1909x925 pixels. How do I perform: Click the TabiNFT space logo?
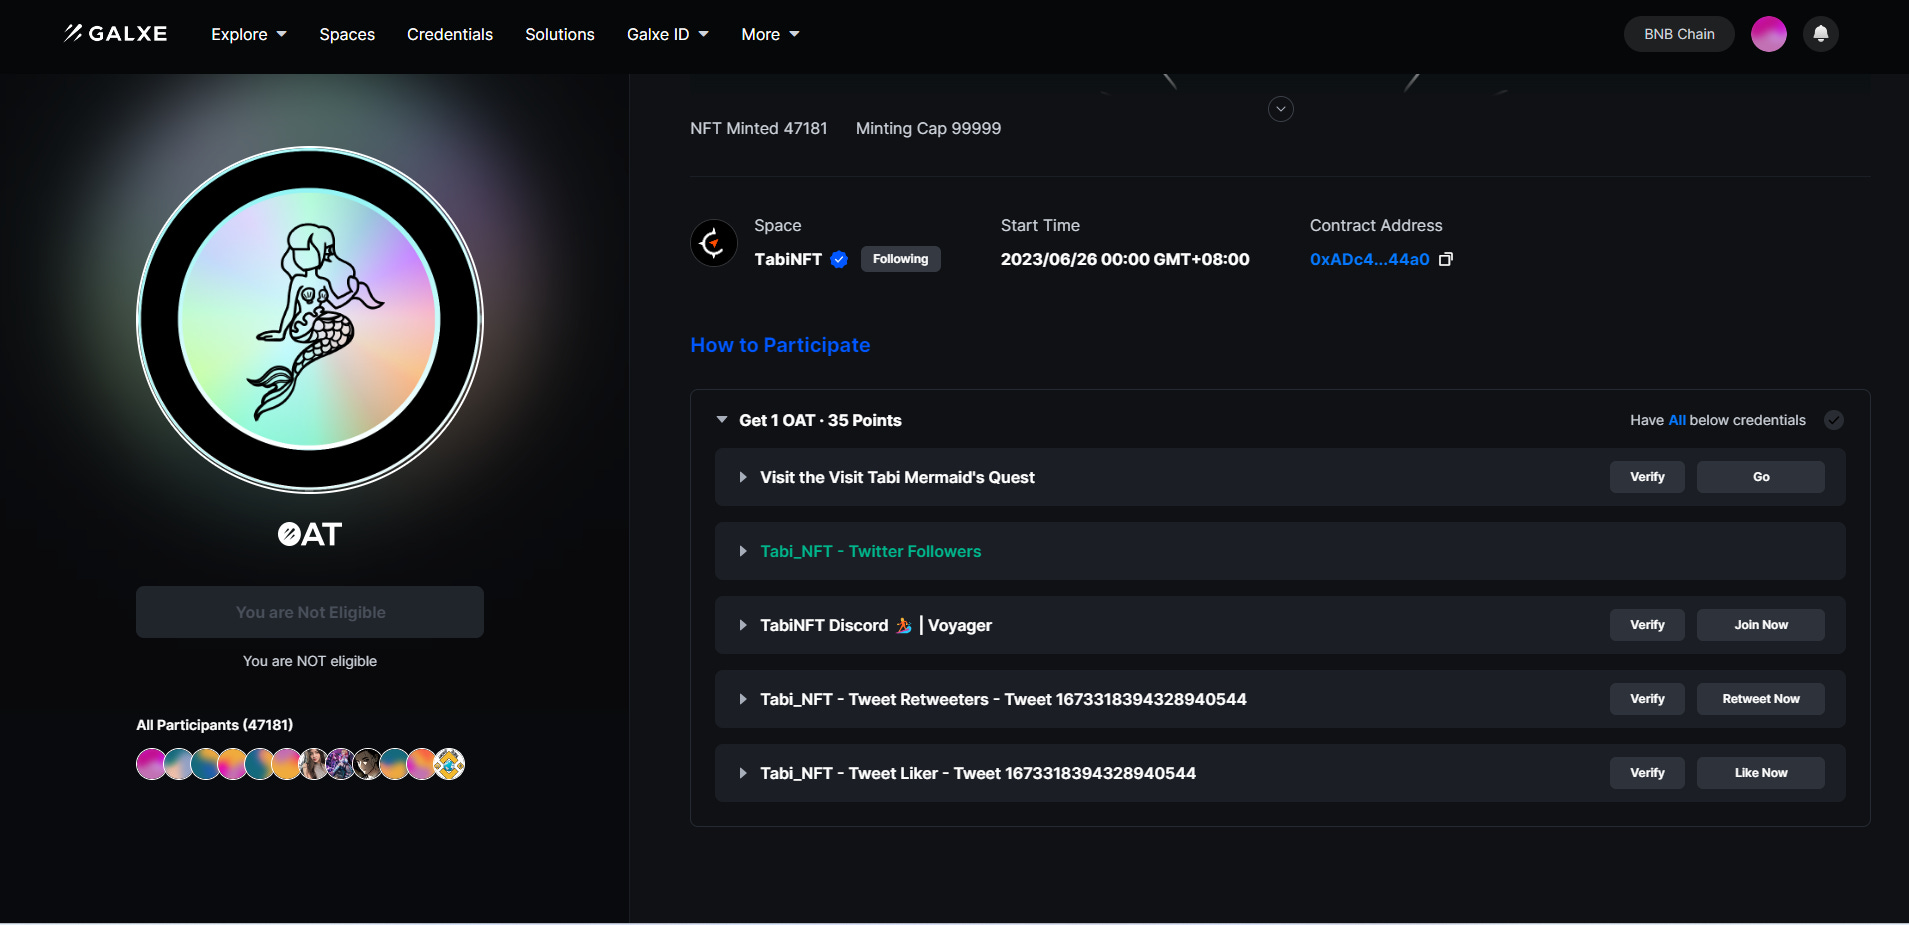click(x=713, y=242)
